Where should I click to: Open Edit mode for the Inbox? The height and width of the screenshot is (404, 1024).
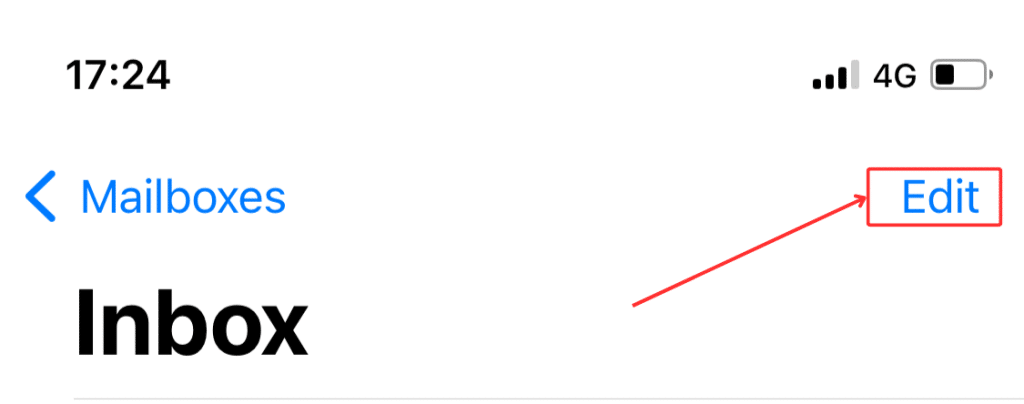(940, 196)
